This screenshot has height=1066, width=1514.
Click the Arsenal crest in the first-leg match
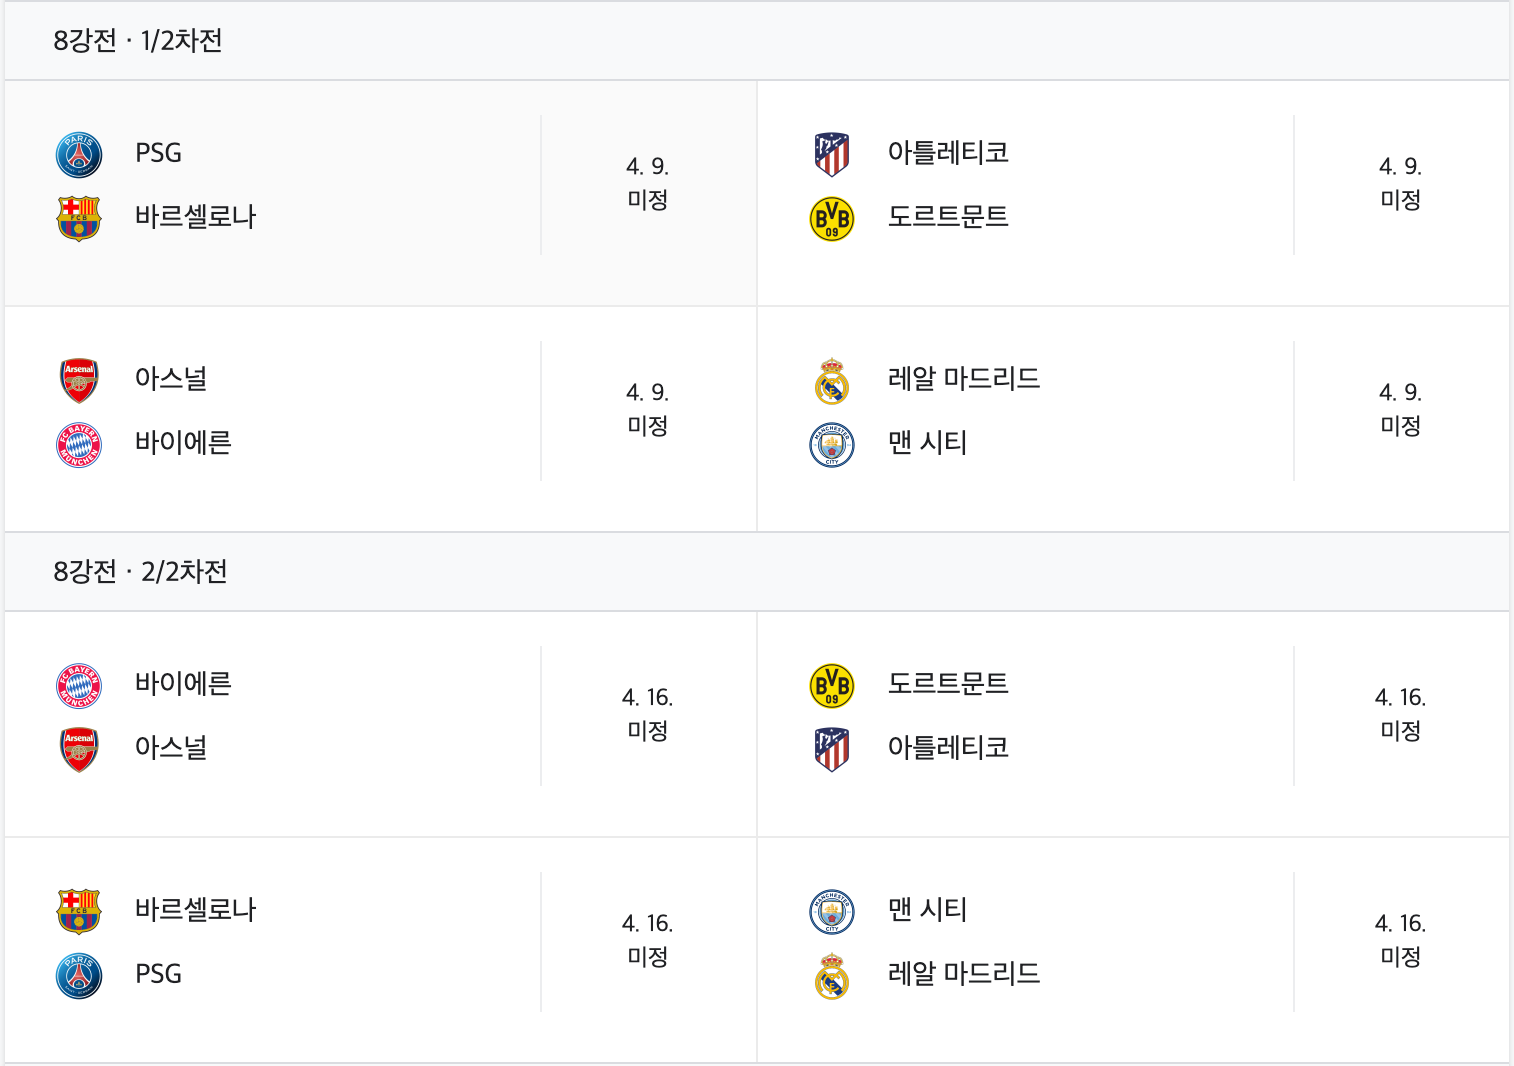tap(79, 381)
